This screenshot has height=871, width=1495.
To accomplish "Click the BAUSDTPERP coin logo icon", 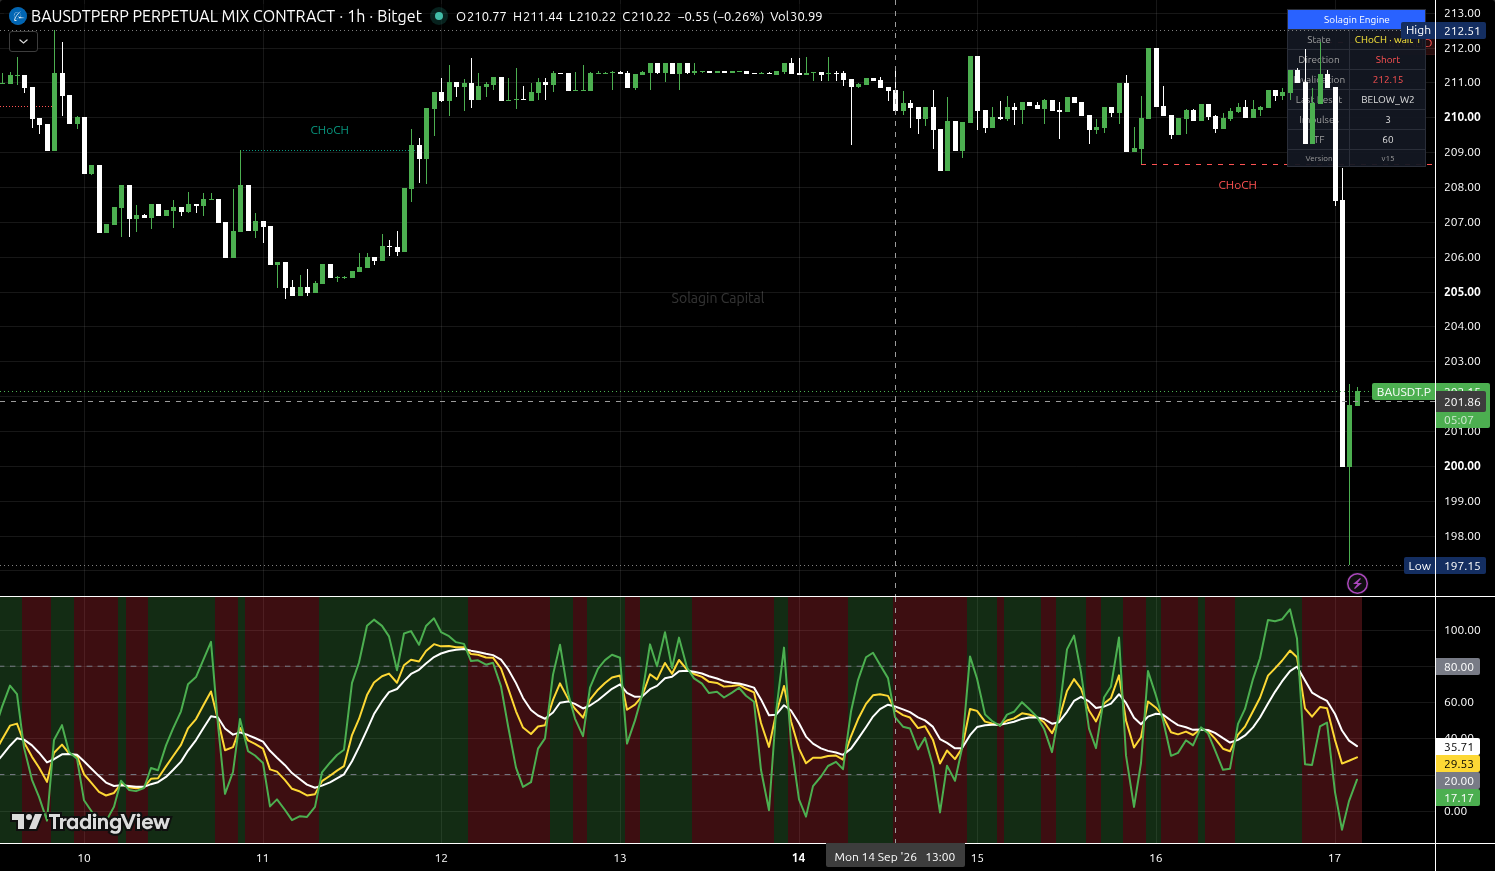I will tap(18, 16).
